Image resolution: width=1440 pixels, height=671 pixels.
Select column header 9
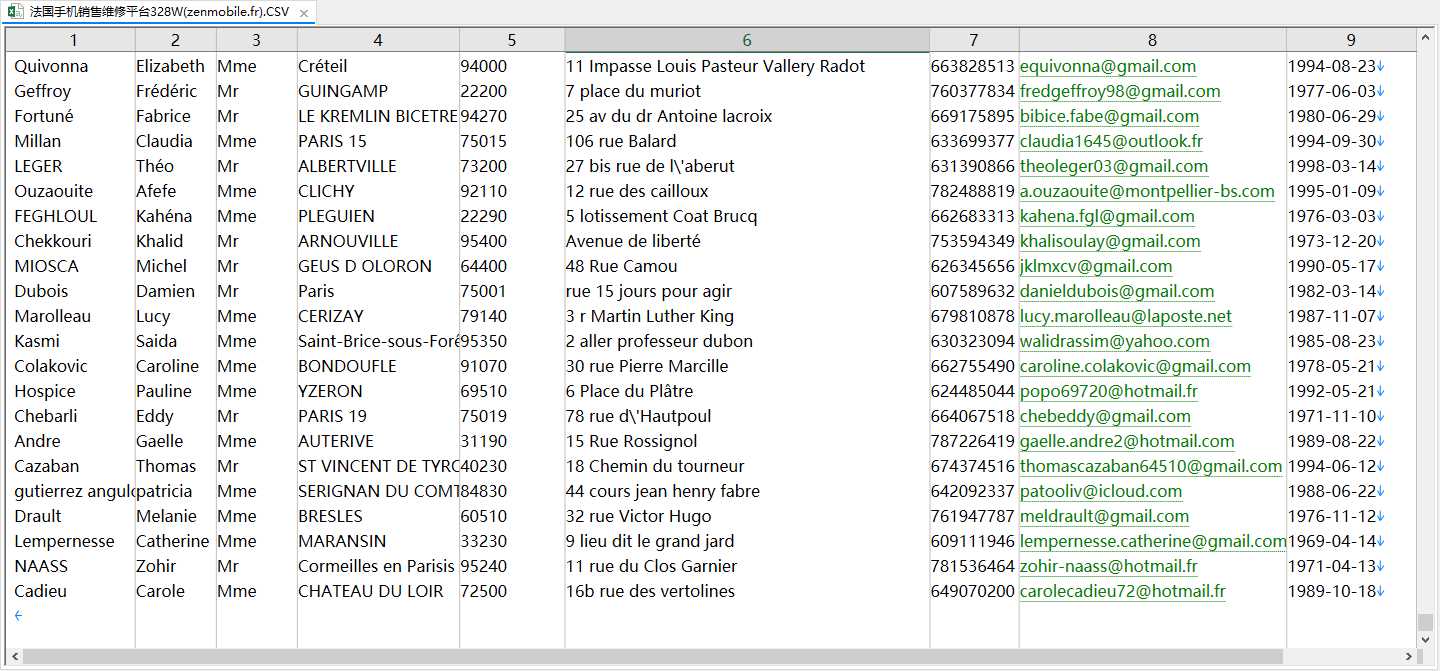[1351, 40]
